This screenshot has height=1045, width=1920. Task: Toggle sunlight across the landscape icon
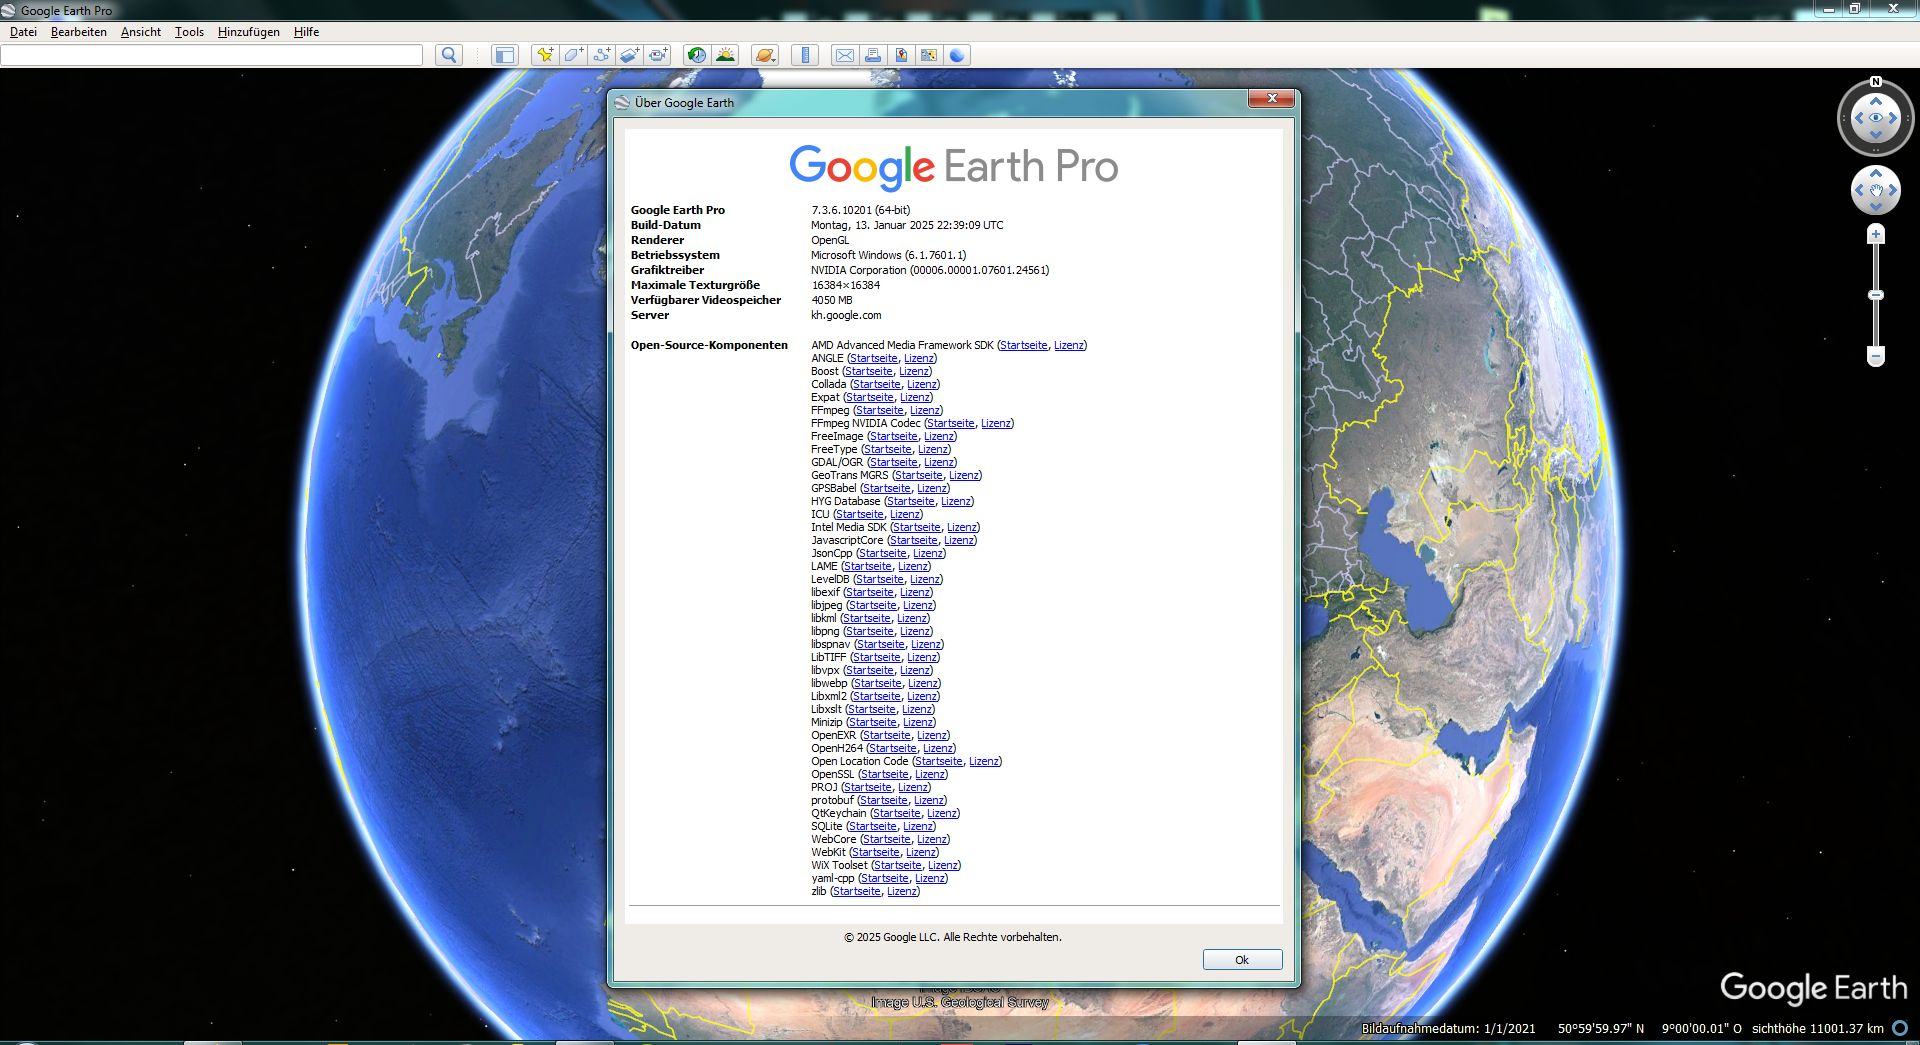point(725,55)
